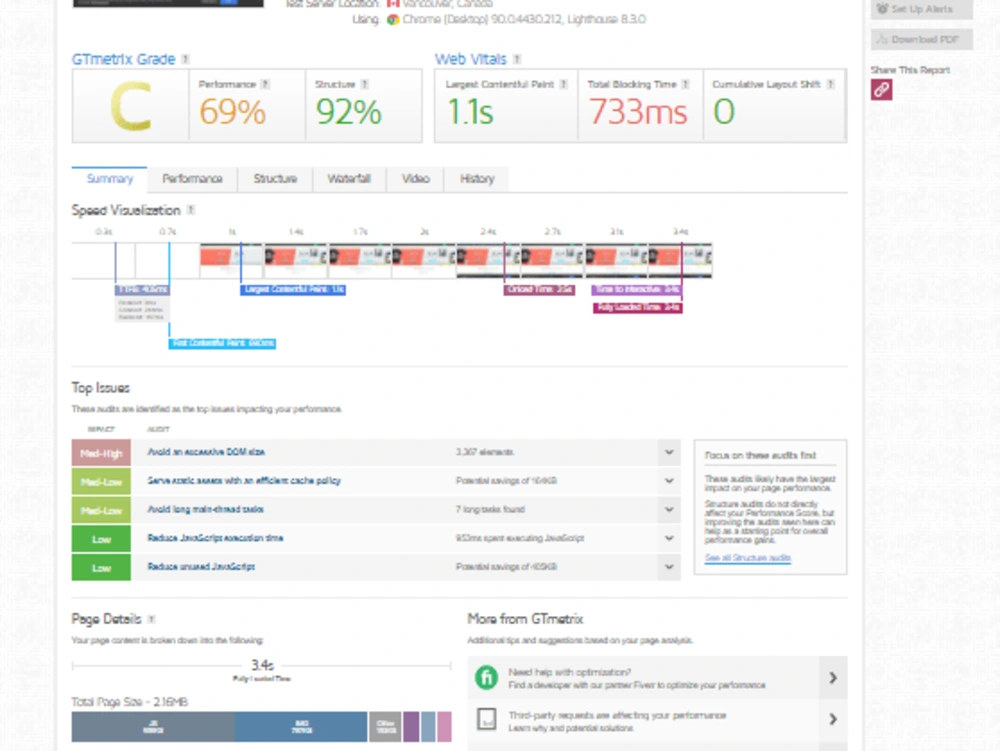Open help icon next to Web Vitals

pos(517,59)
